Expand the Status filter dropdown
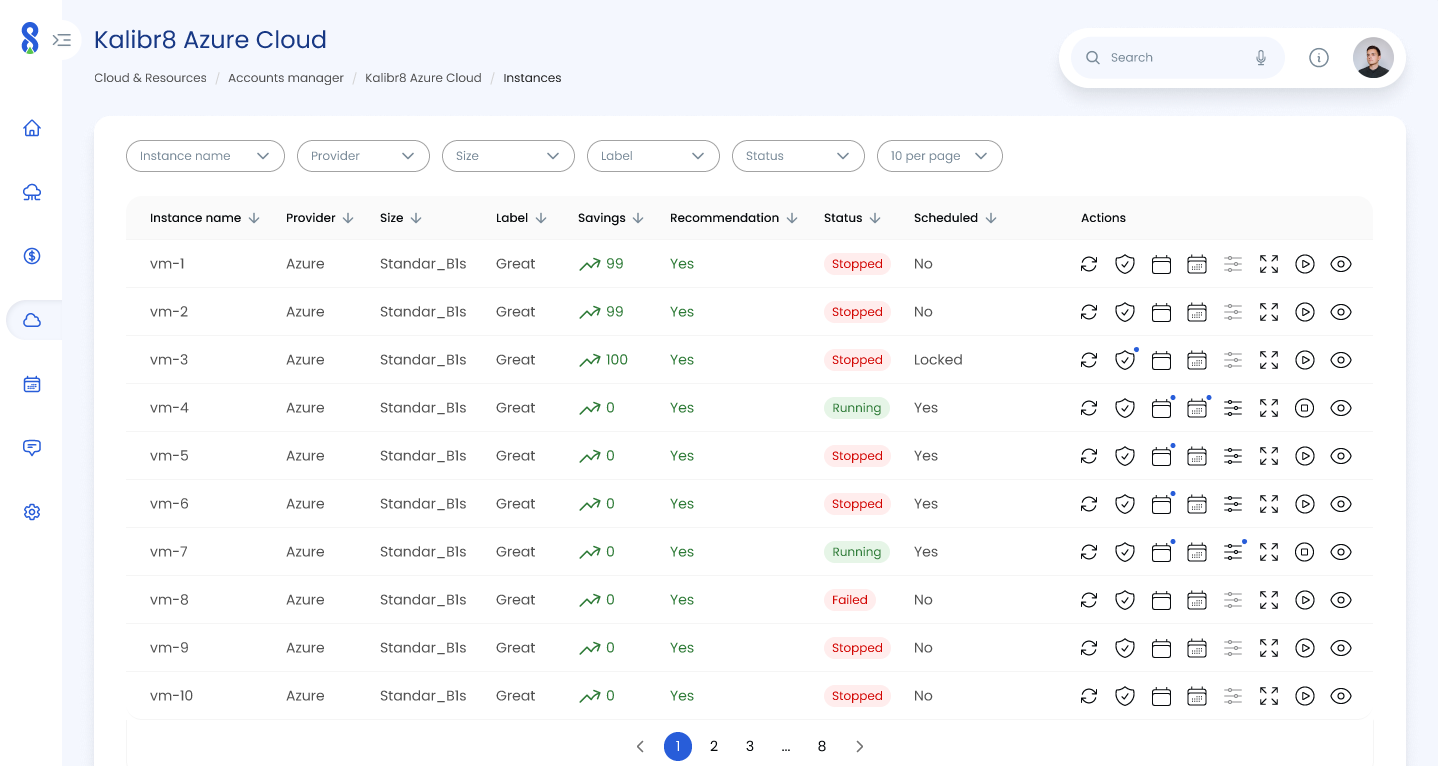This screenshot has height=766, width=1438. click(797, 156)
